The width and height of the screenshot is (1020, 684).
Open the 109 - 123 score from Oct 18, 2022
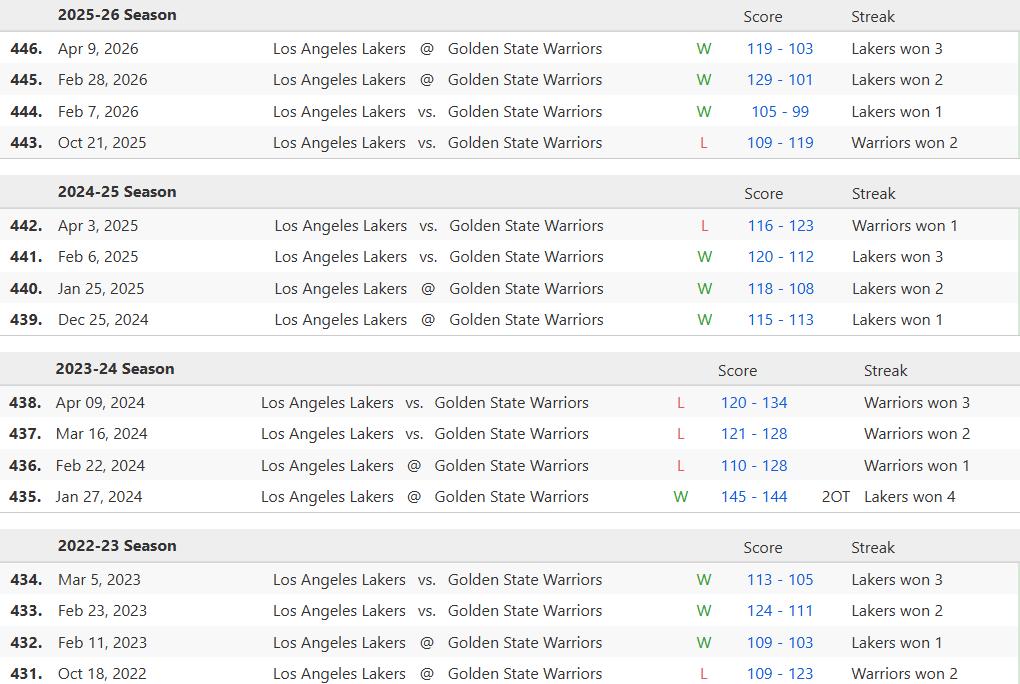tap(779, 674)
